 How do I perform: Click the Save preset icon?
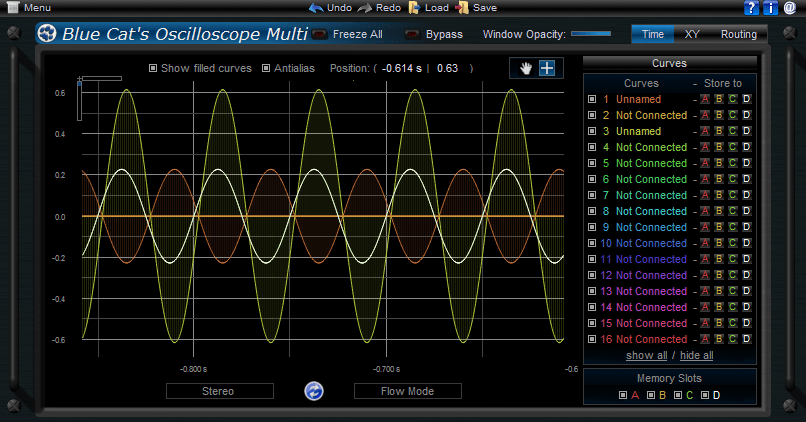point(461,8)
